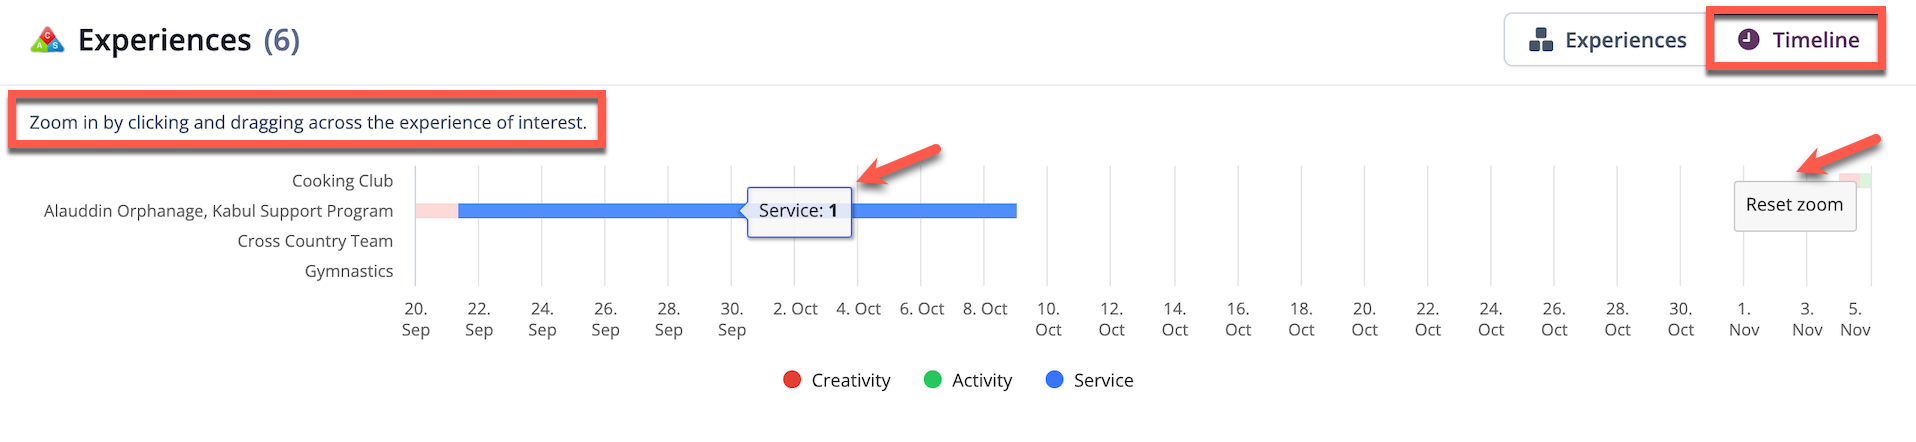Click the Service: 1 tooltip
This screenshot has height=442, width=1916.
(799, 211)
